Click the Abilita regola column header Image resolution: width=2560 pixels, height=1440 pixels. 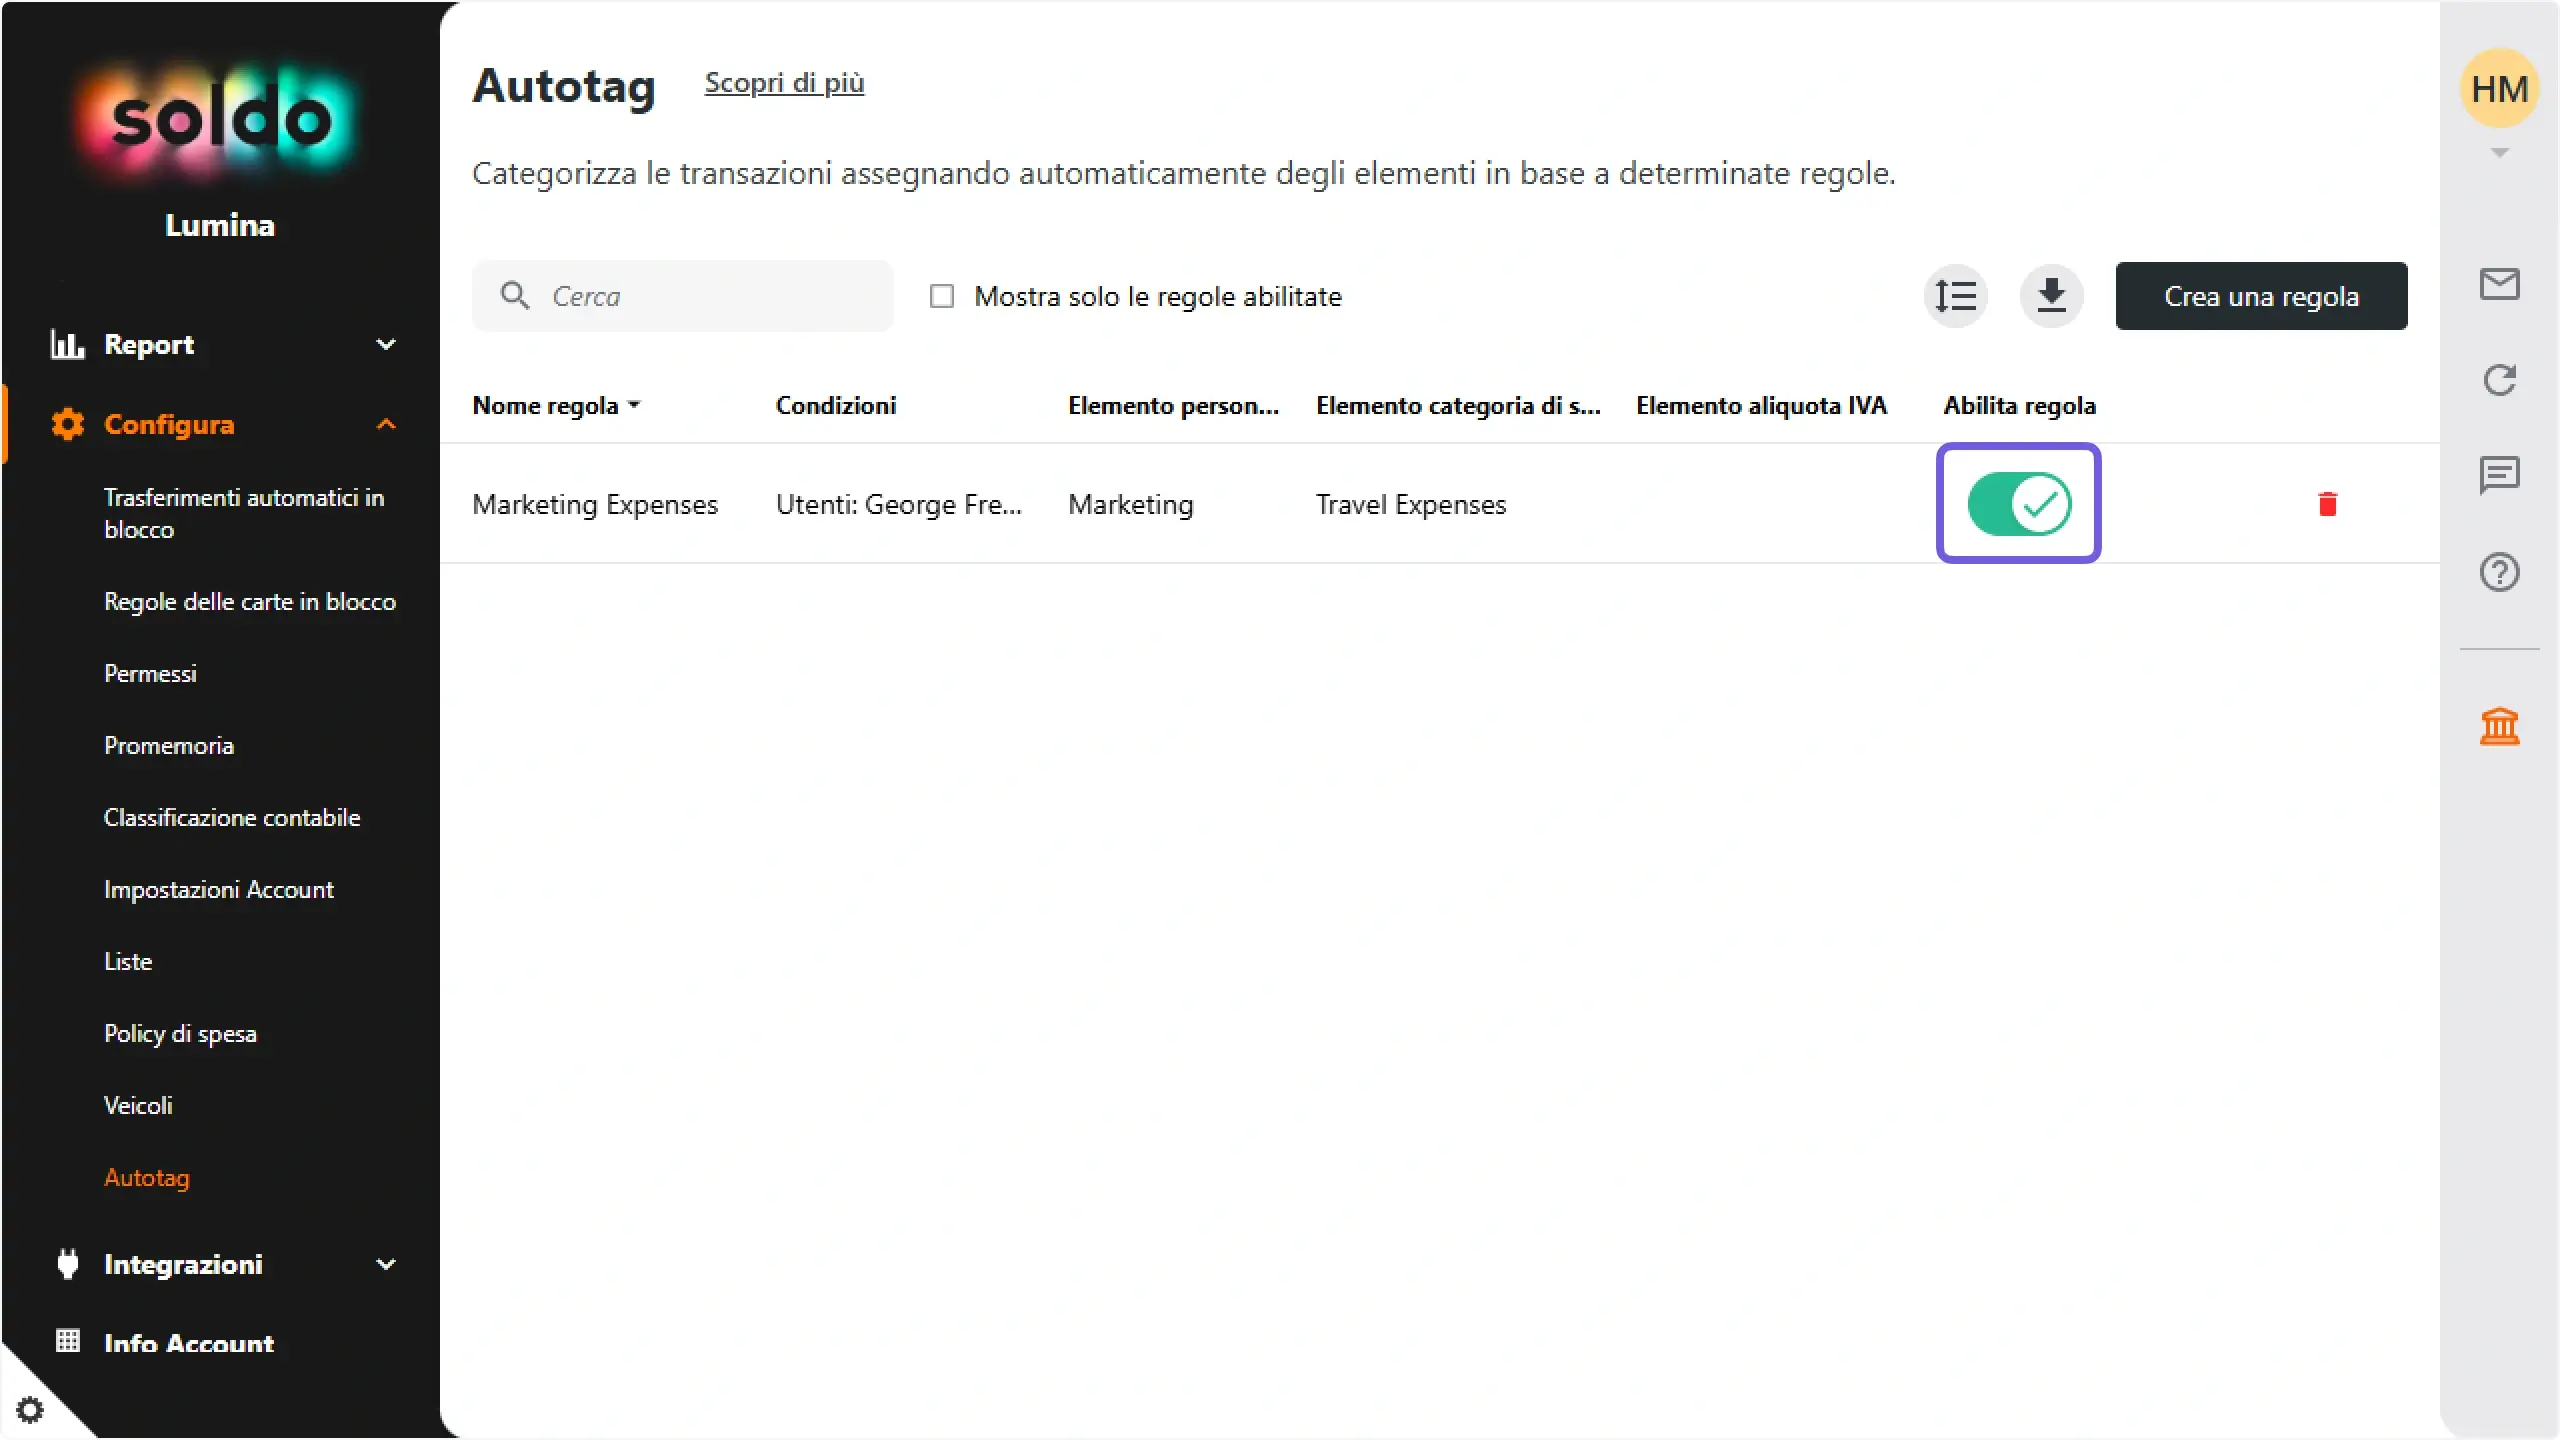pyautogui.click(x=2019, y=405)
